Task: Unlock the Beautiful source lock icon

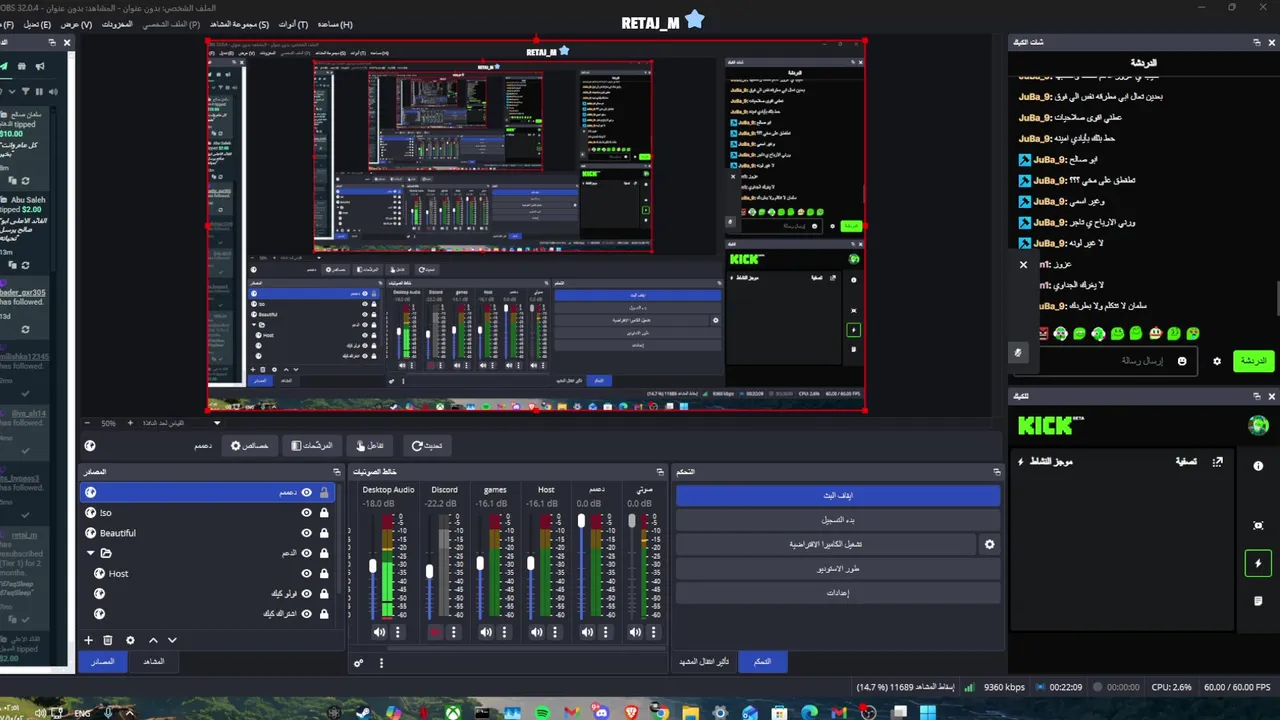Action: [324, 533]
